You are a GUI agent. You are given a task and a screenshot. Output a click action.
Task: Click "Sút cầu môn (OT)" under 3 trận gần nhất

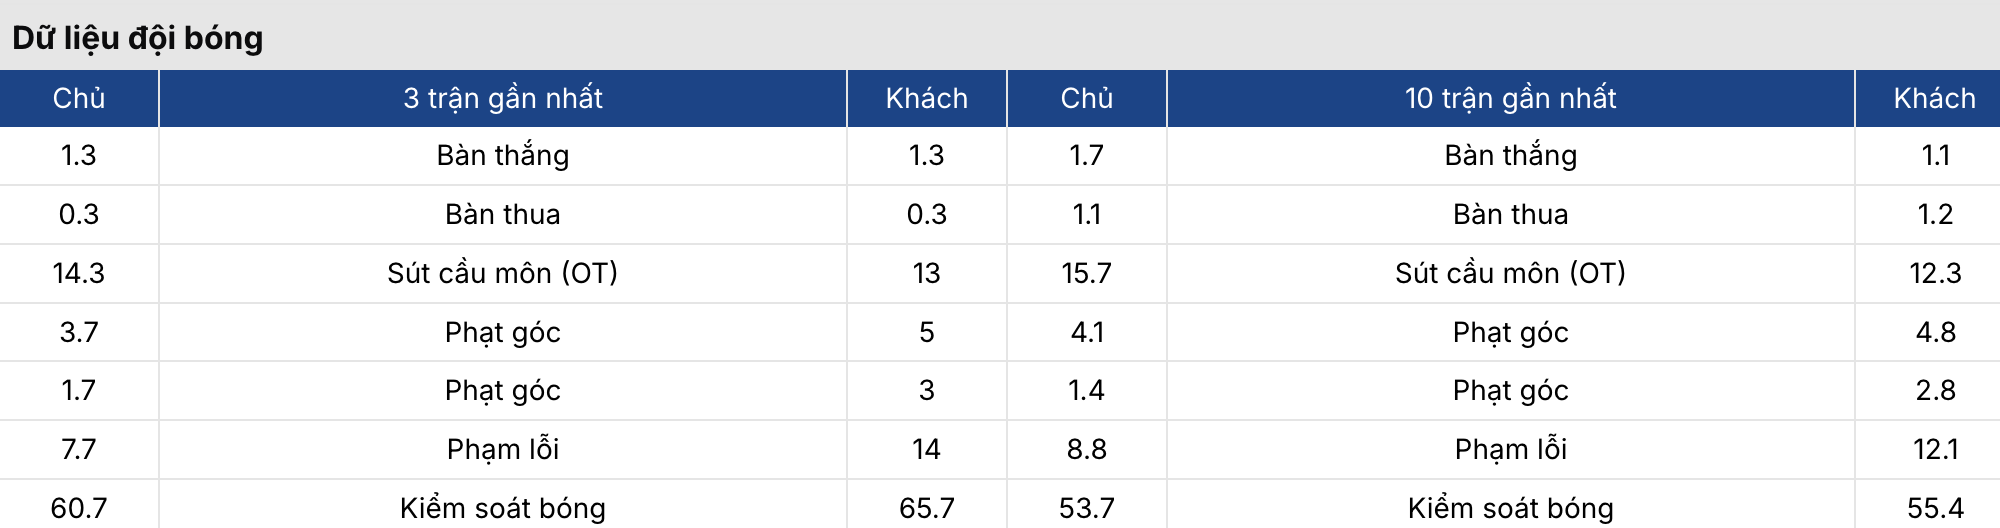point(503,273)
